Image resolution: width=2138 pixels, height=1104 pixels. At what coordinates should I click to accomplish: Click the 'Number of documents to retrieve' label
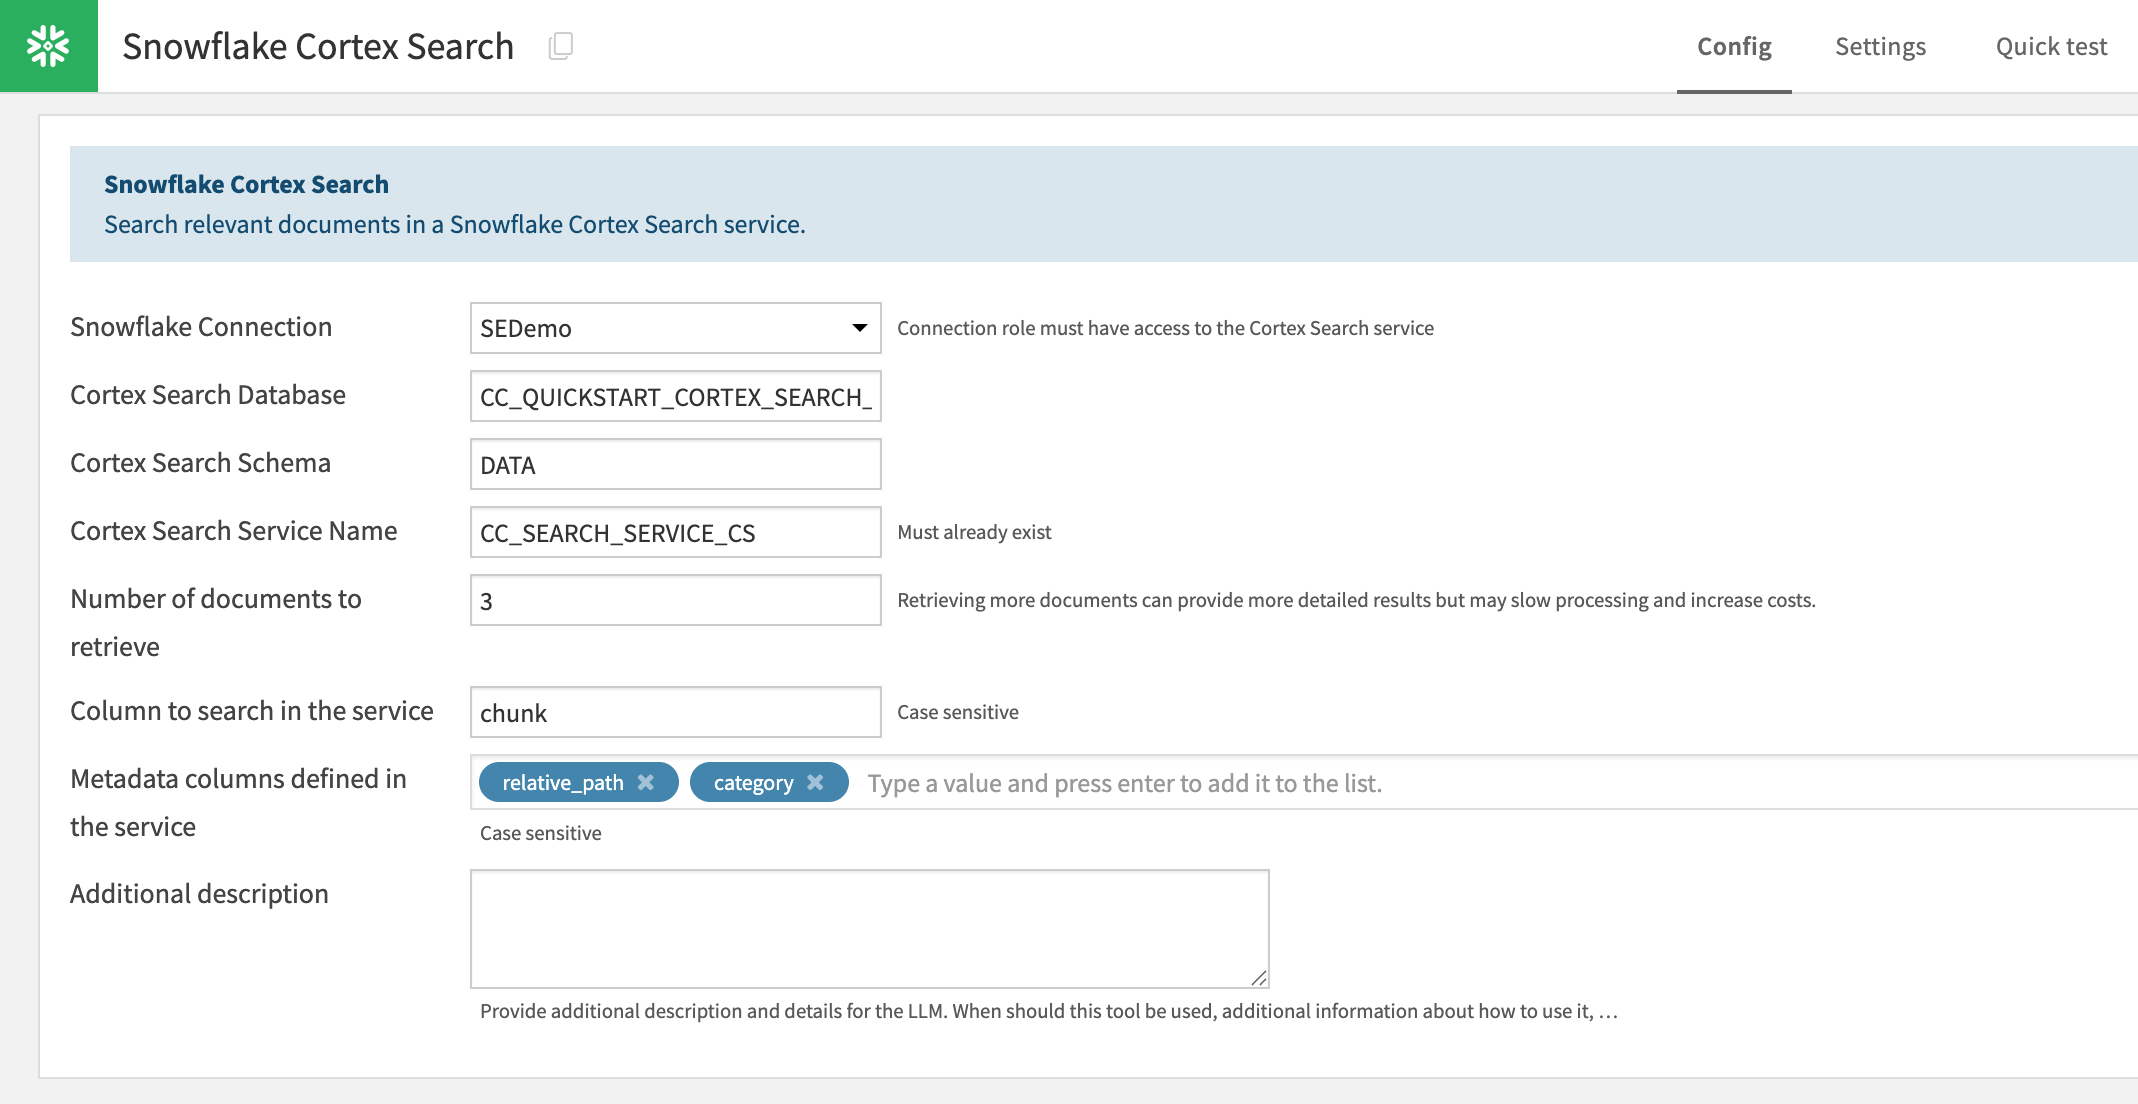pos(216,623)
